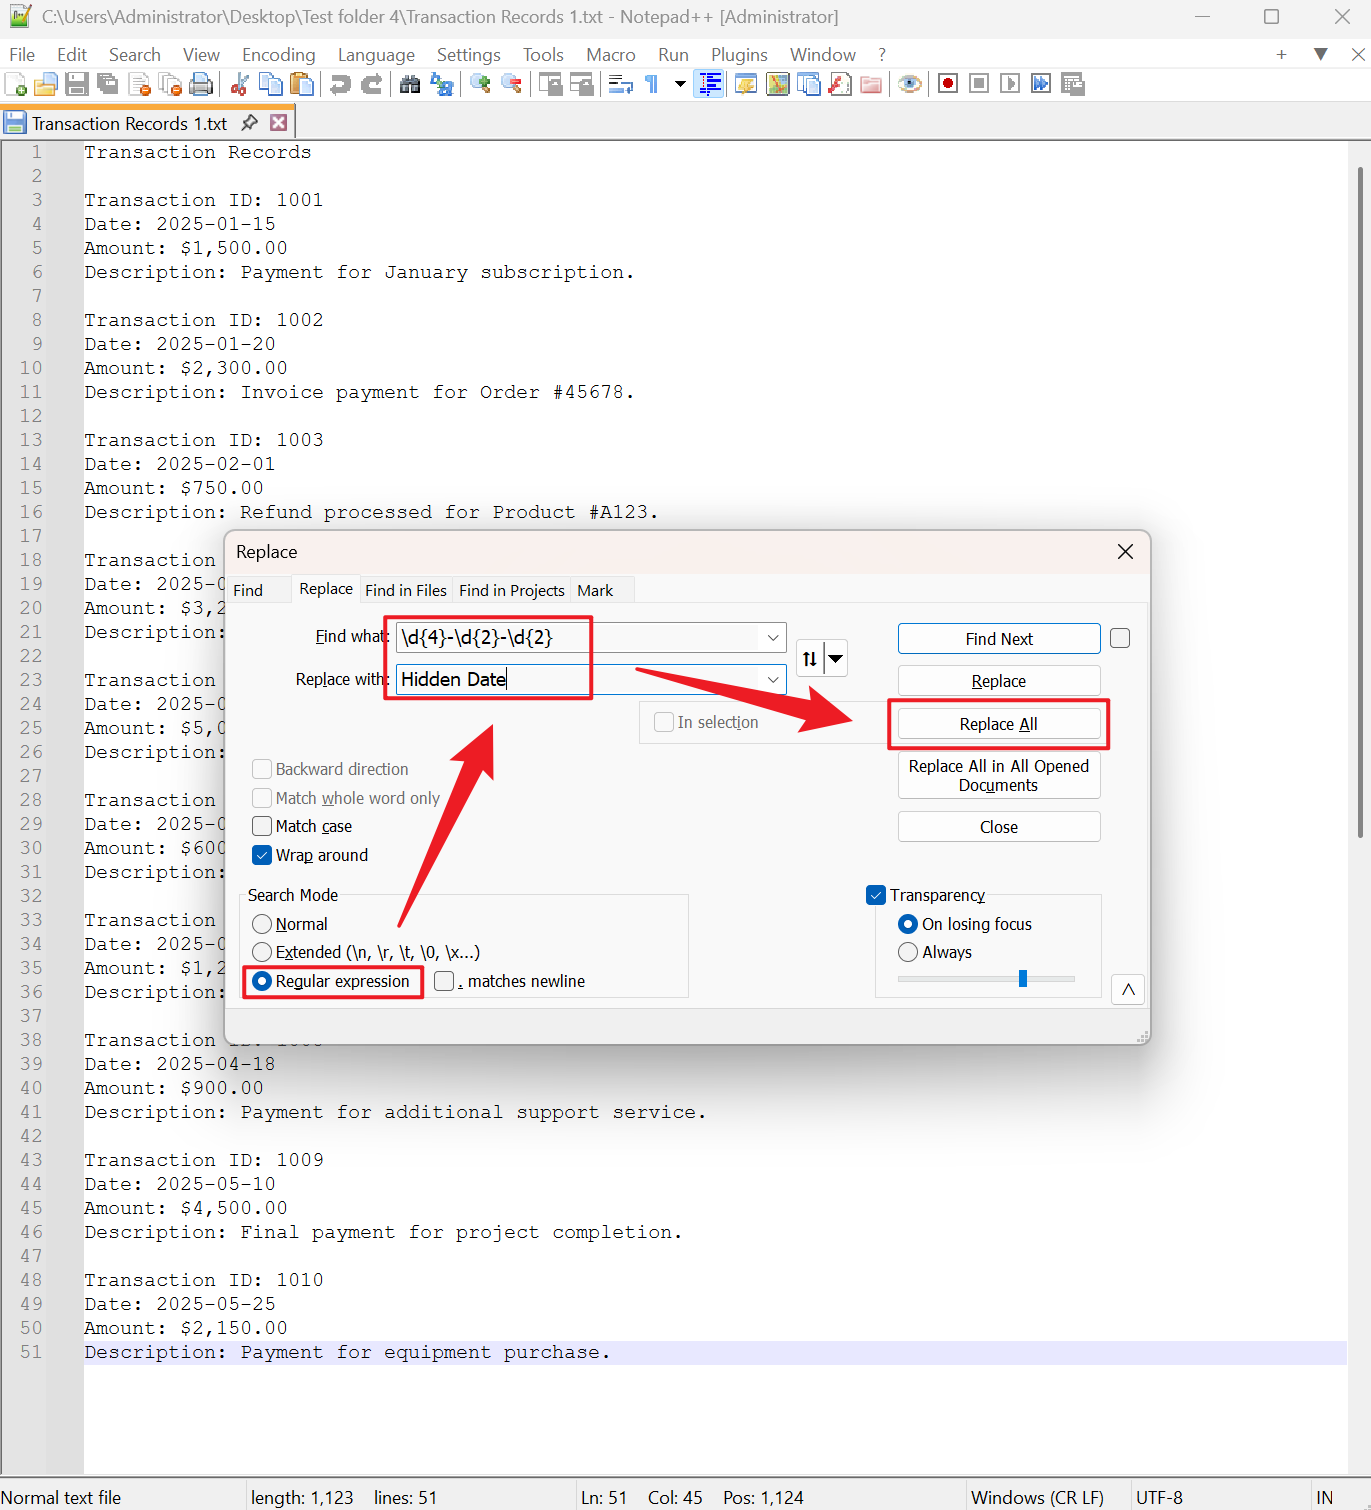Click the Undo arrow icon
This screenshot has height=1510, width=1371.
(340, 85)
